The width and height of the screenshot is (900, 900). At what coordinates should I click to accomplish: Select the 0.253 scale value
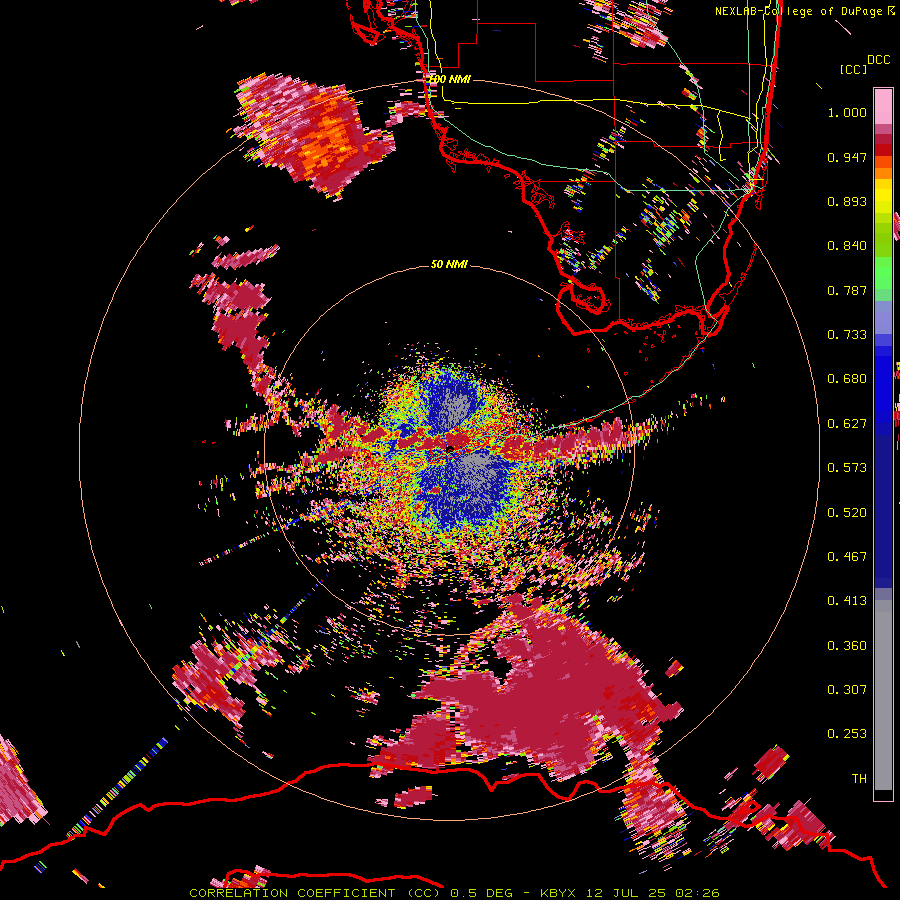click(x=847, y=734)
